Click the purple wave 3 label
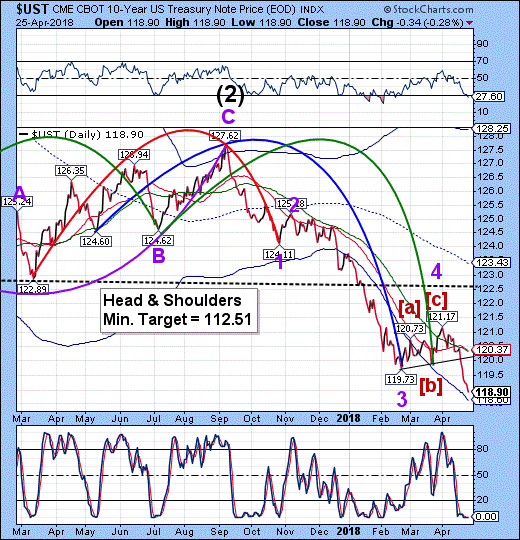 [402, 399]
